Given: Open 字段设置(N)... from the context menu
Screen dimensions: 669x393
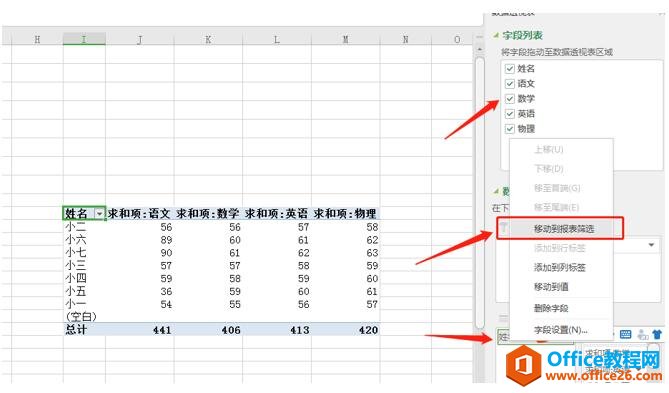Looking at the screenshot, I should point(561,330).
